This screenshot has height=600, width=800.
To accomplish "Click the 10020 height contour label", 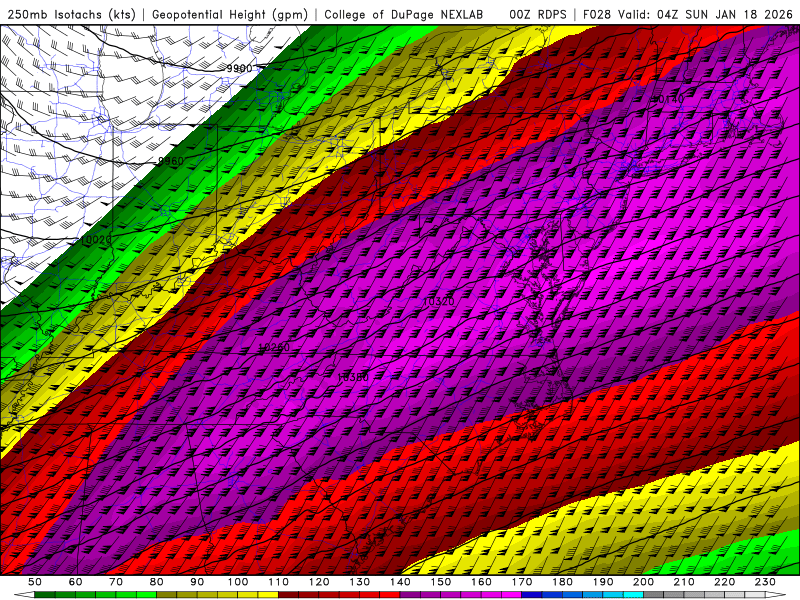I will click(95, 239).
